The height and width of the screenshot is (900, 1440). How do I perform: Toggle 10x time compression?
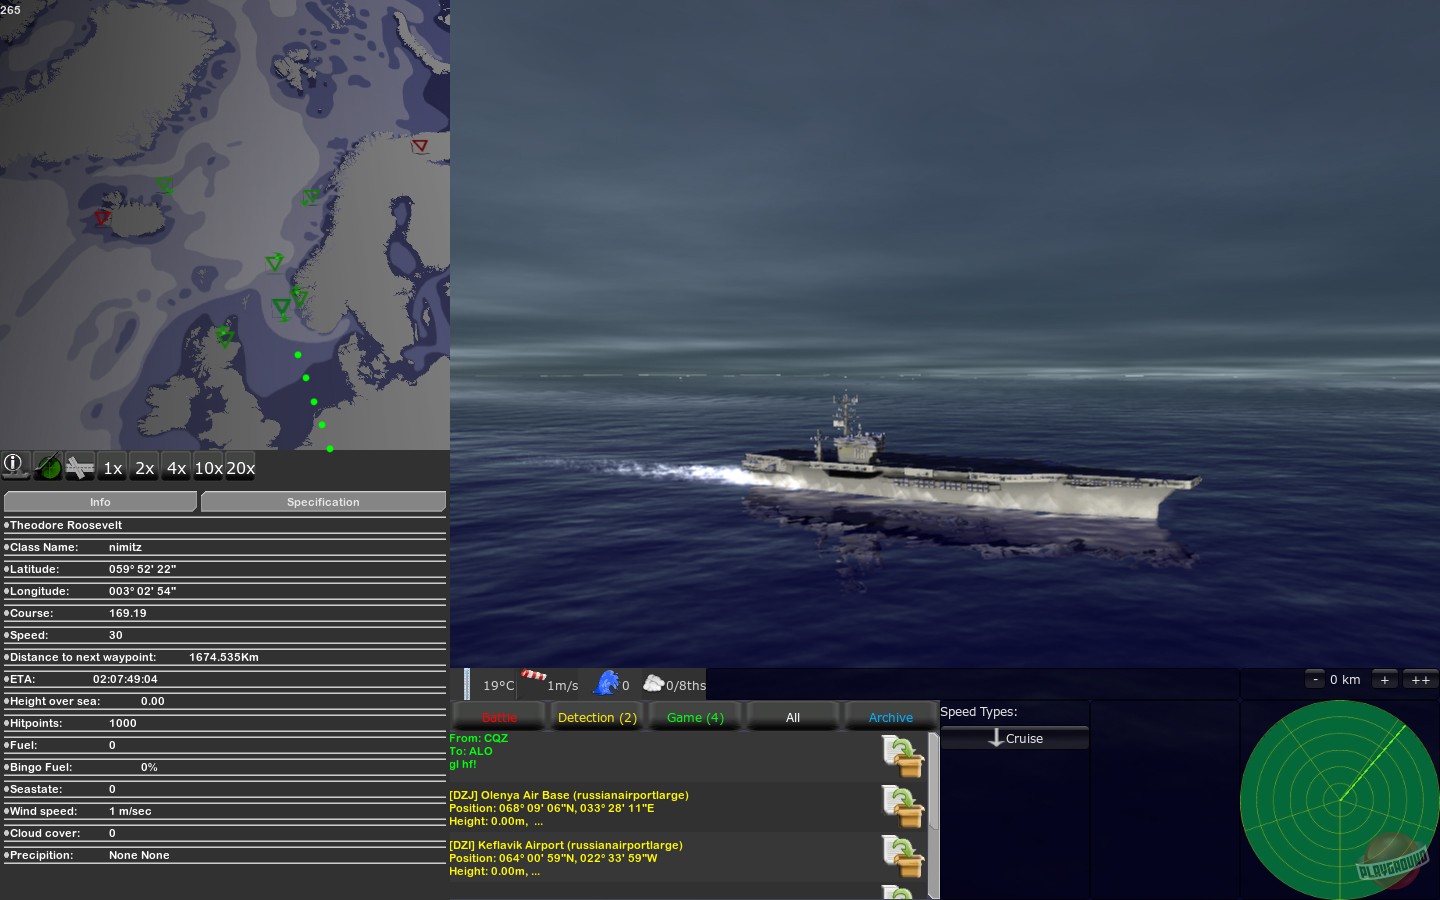(x=208, y=467)
